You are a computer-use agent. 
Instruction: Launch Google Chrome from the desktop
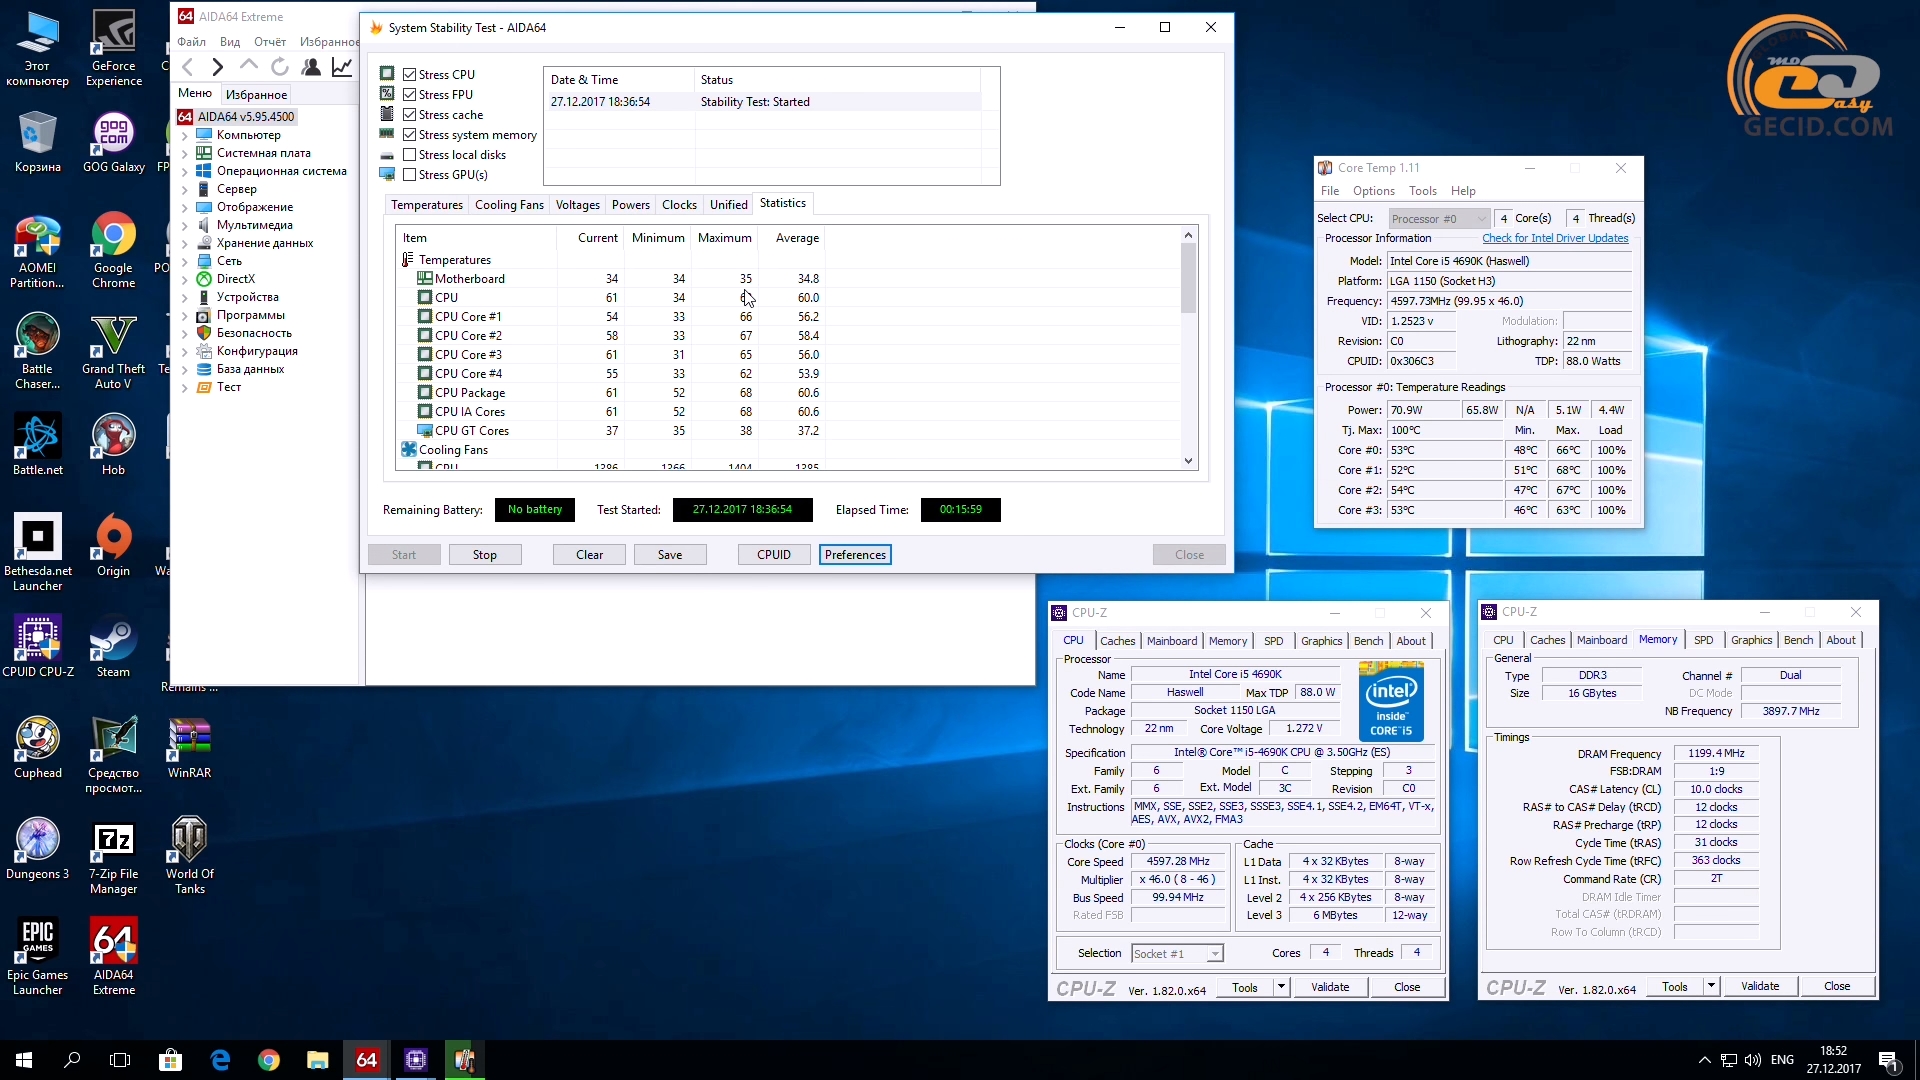click(x=113, y=250)
